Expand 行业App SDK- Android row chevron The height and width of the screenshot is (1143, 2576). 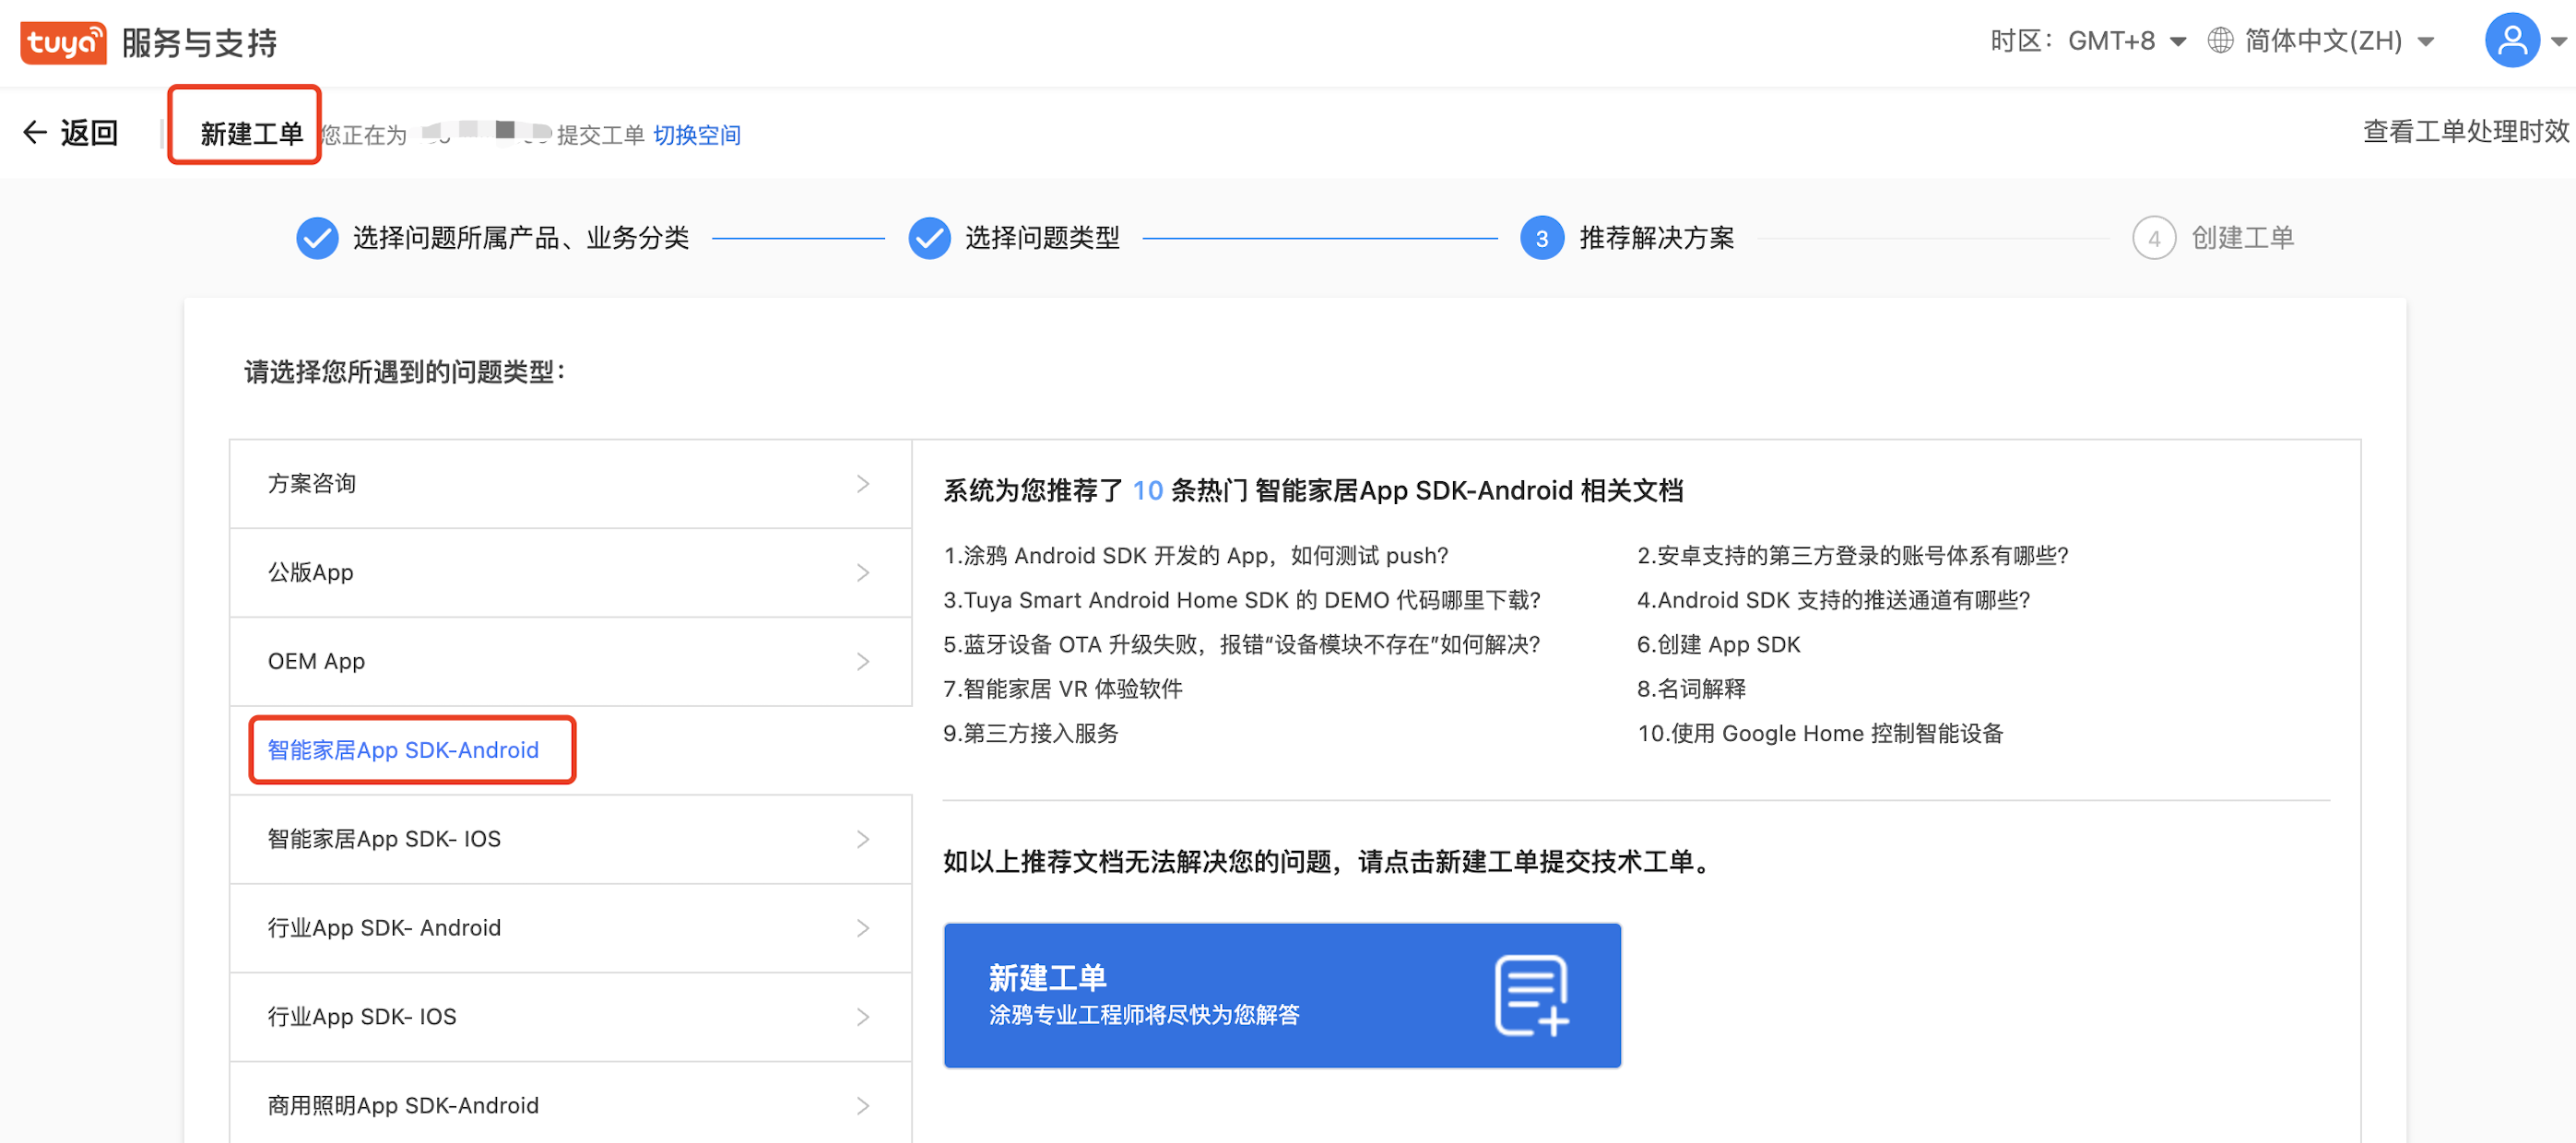pos(863,928)
